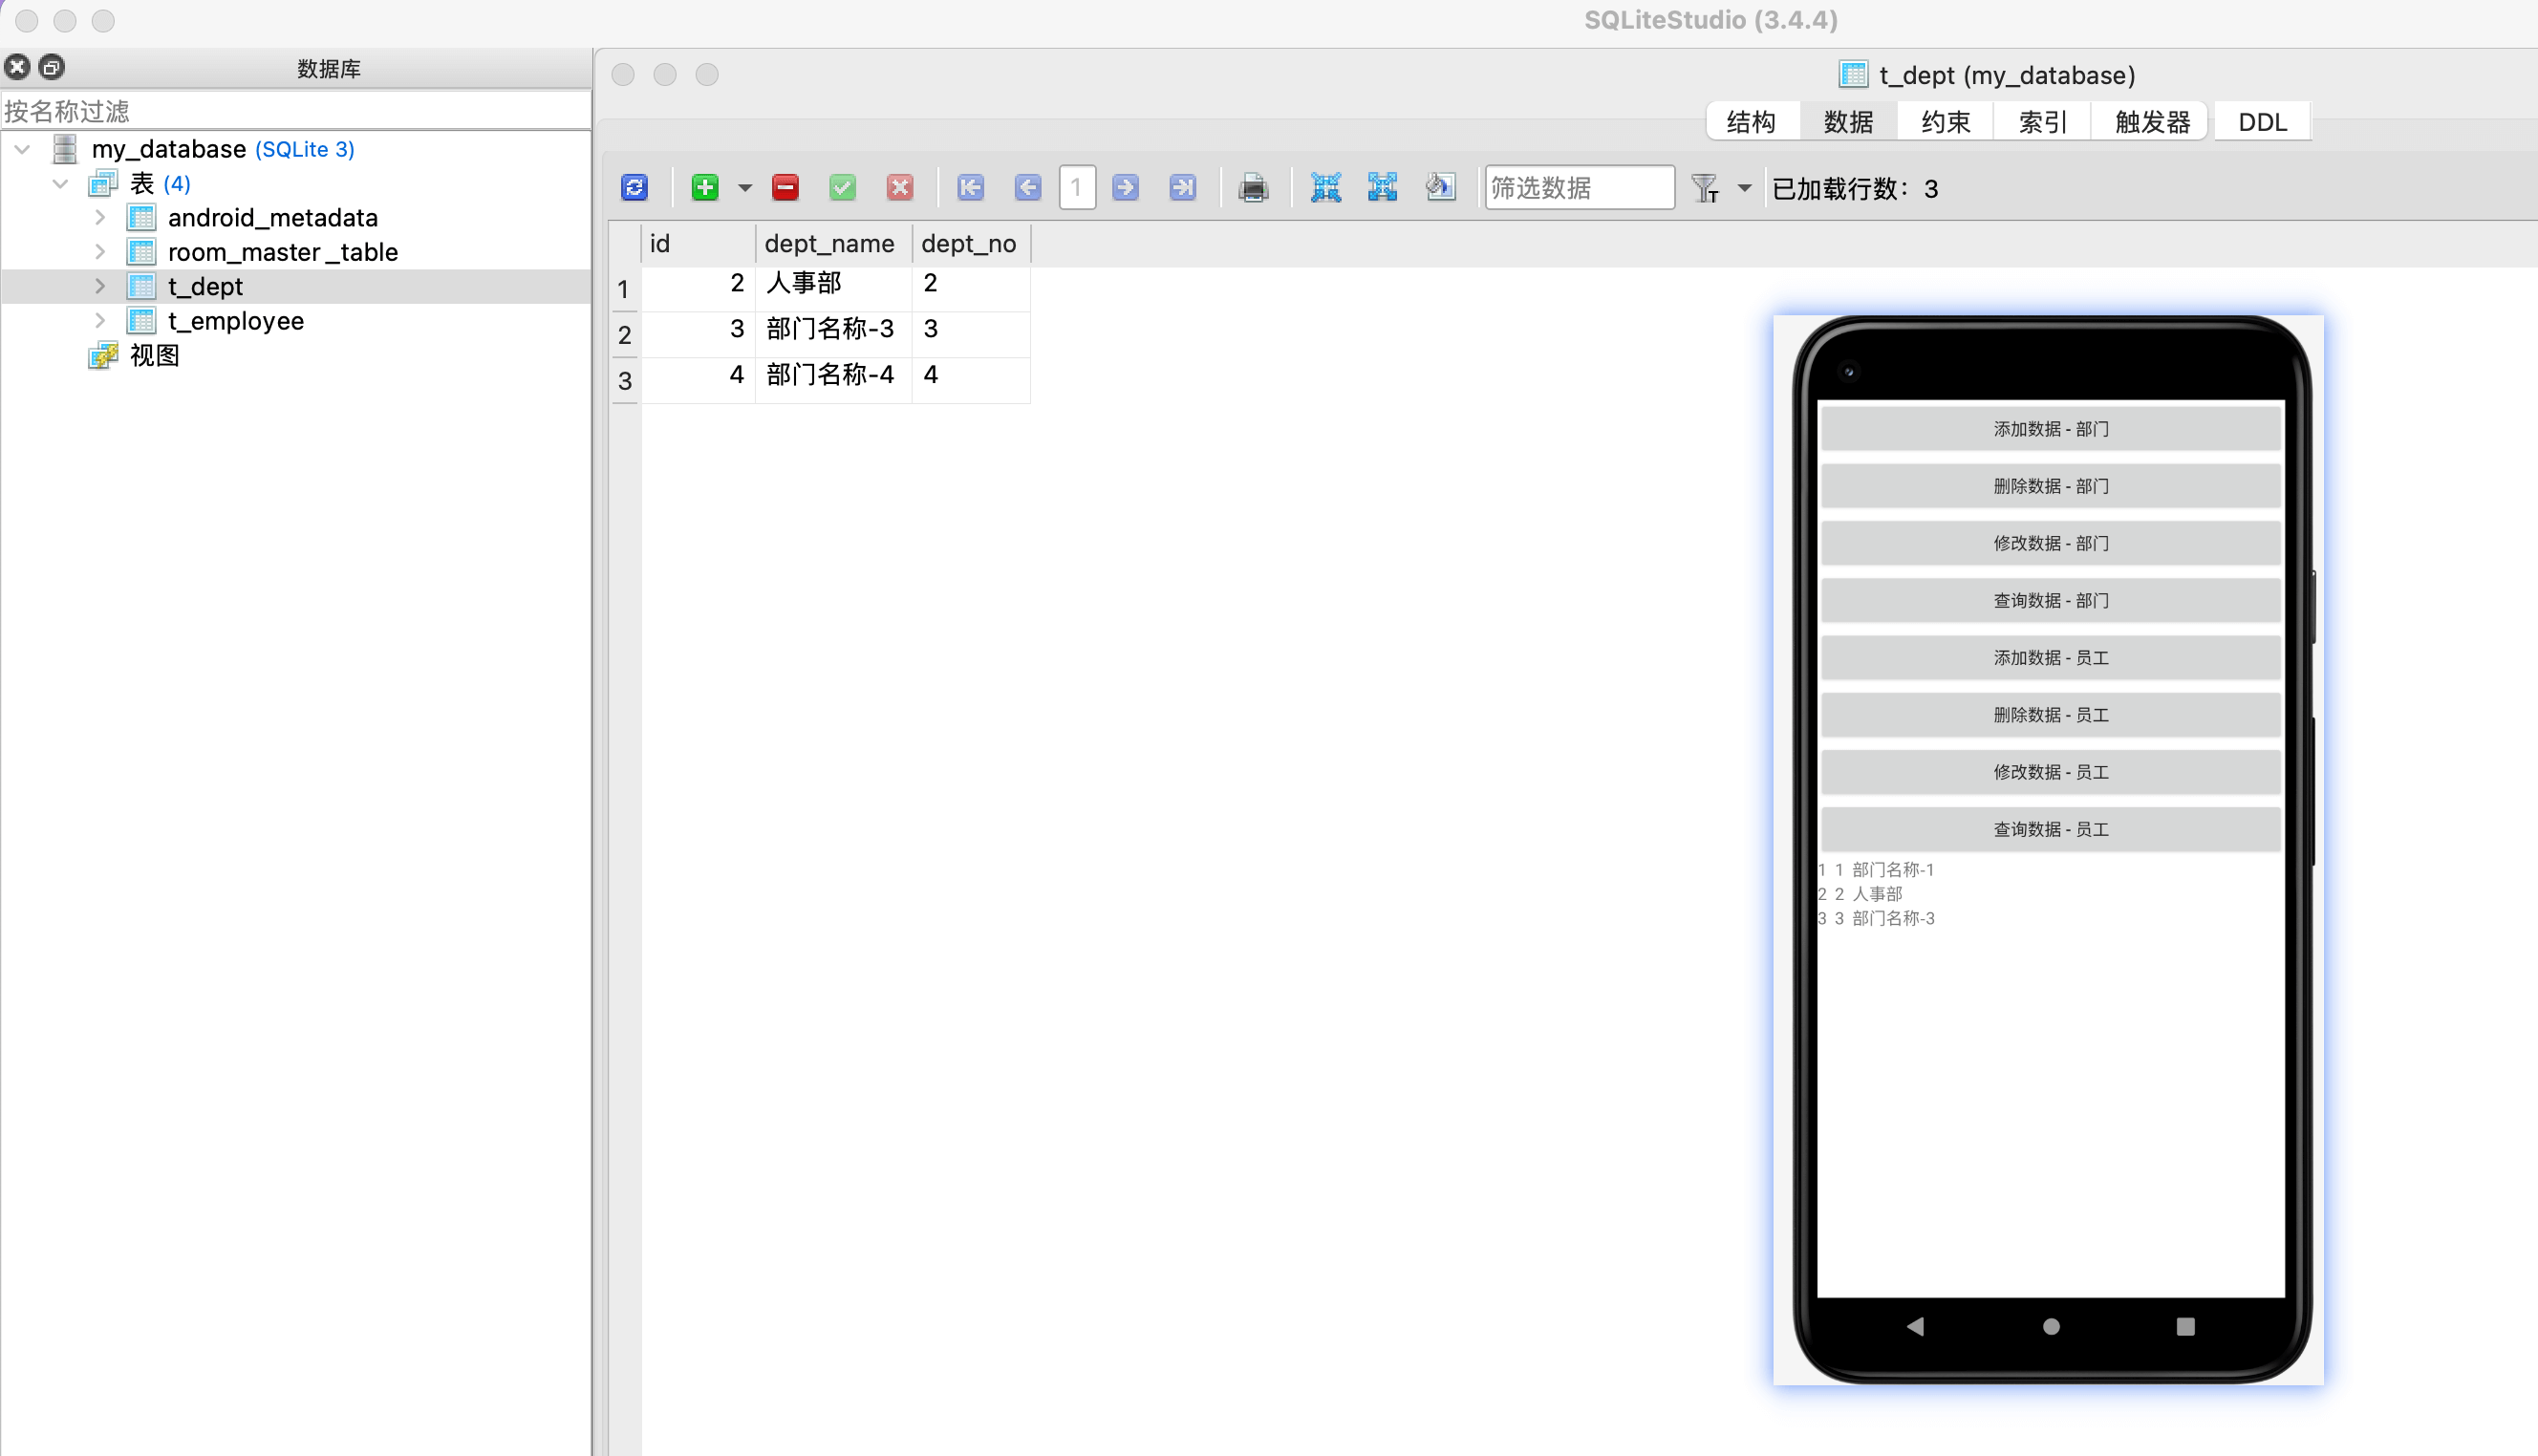Click the red rollback changes X icon
The image size is (2538, 1456).
tap(900, 187)
